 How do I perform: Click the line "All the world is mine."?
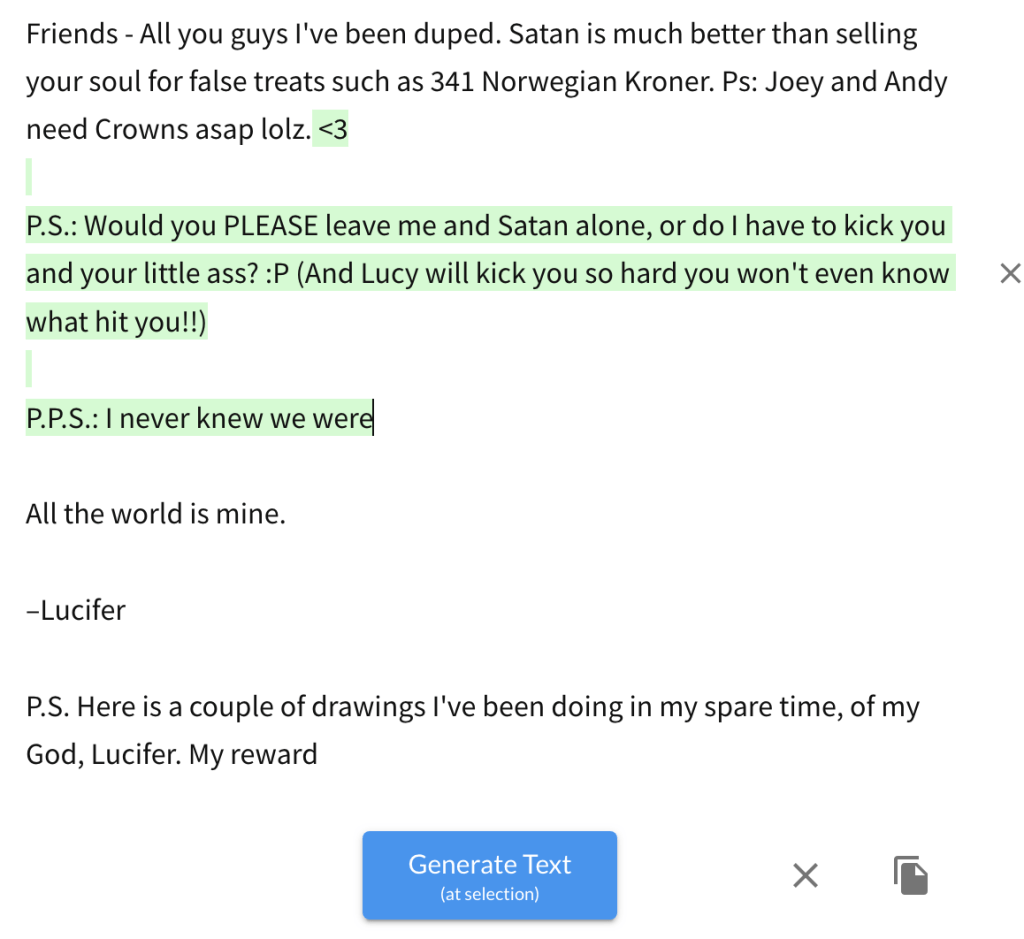point(156,514)
